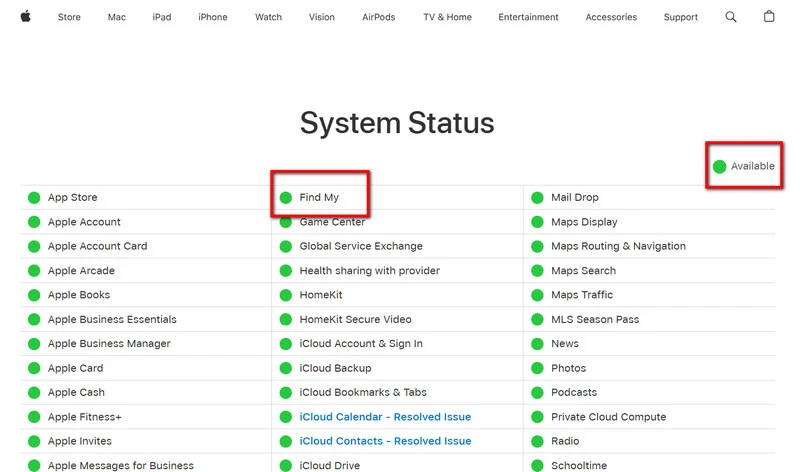Click the status dot next to Podcasts

click(x=537, y=392)
